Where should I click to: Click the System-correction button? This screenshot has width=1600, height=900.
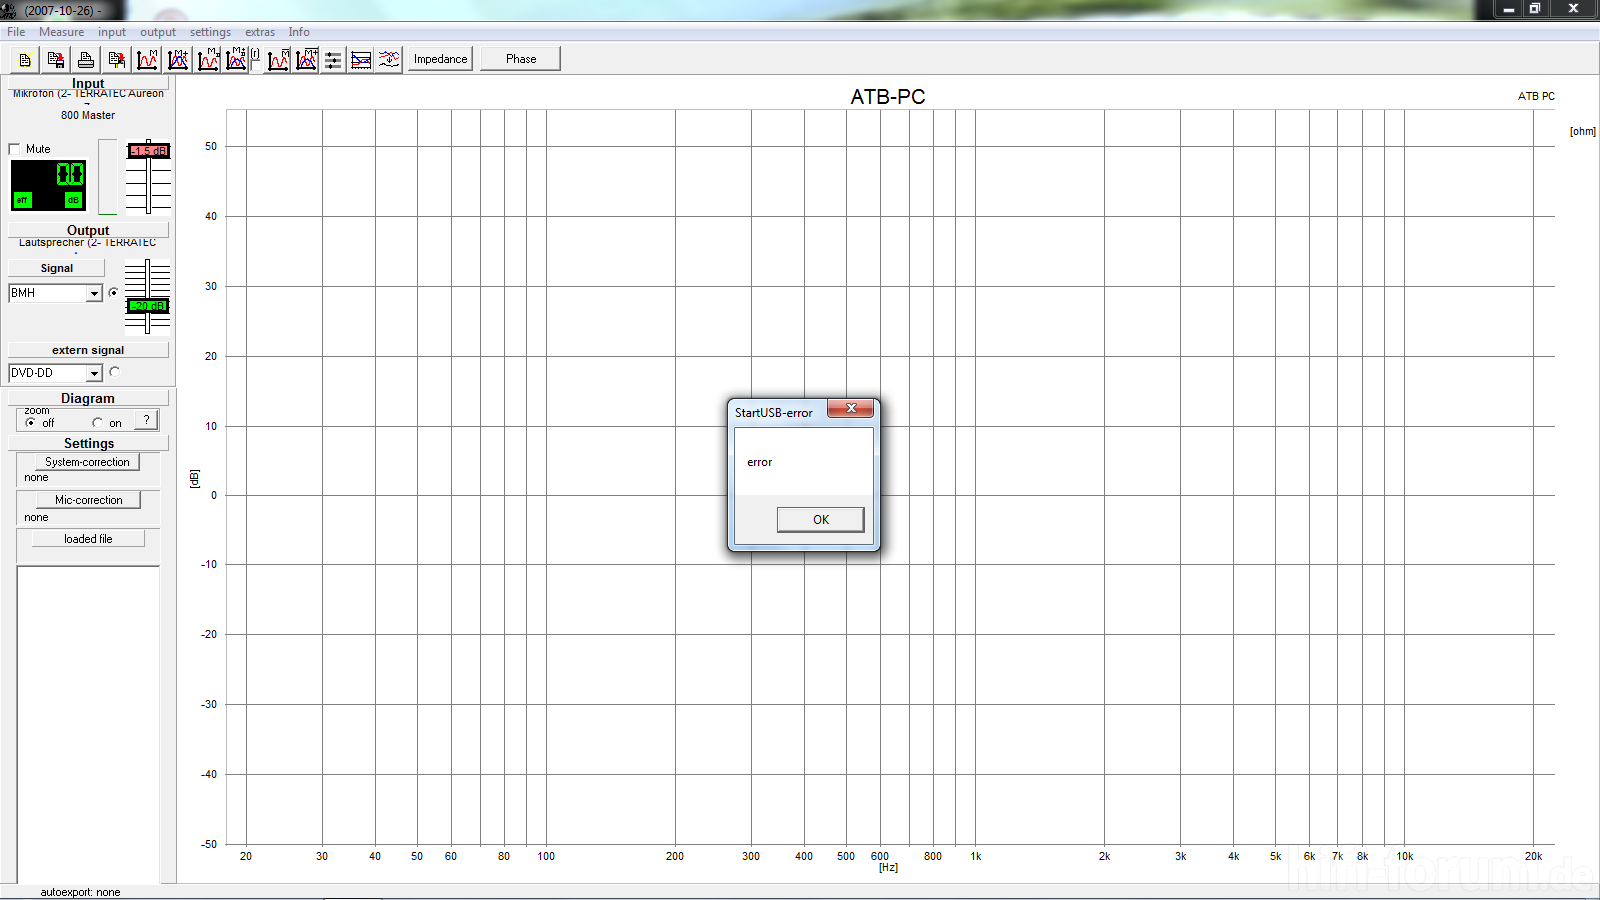pyautogui.click(x=87, y=462)
